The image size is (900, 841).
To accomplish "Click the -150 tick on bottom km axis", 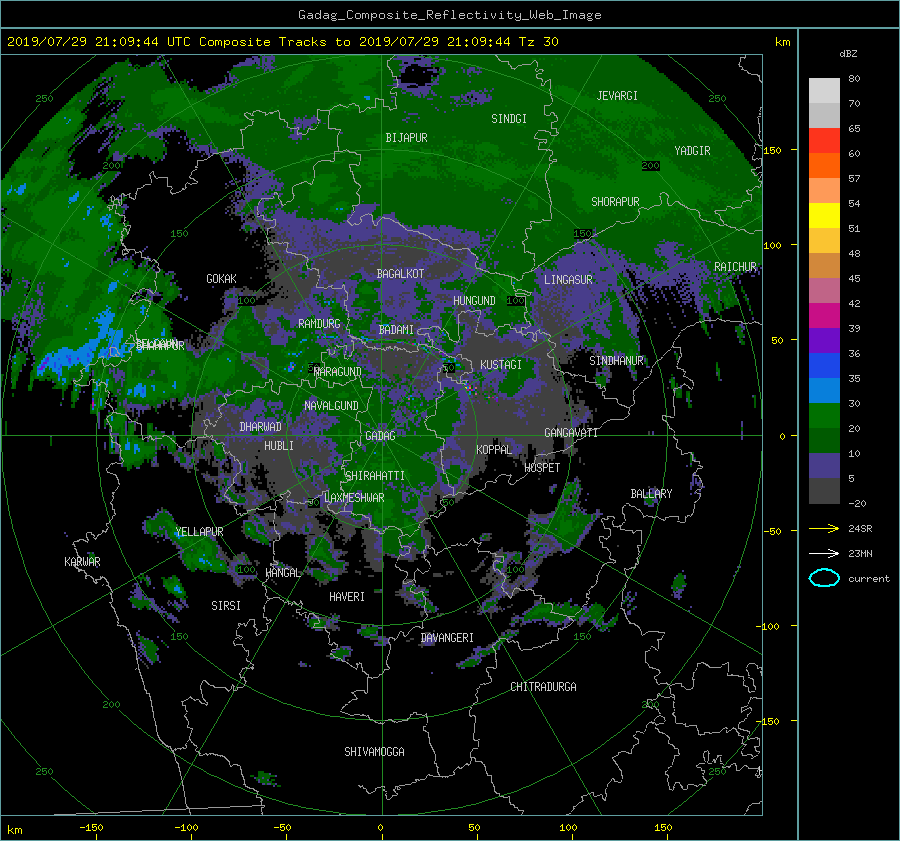I will pyautogui.click(x=91, y=827).
